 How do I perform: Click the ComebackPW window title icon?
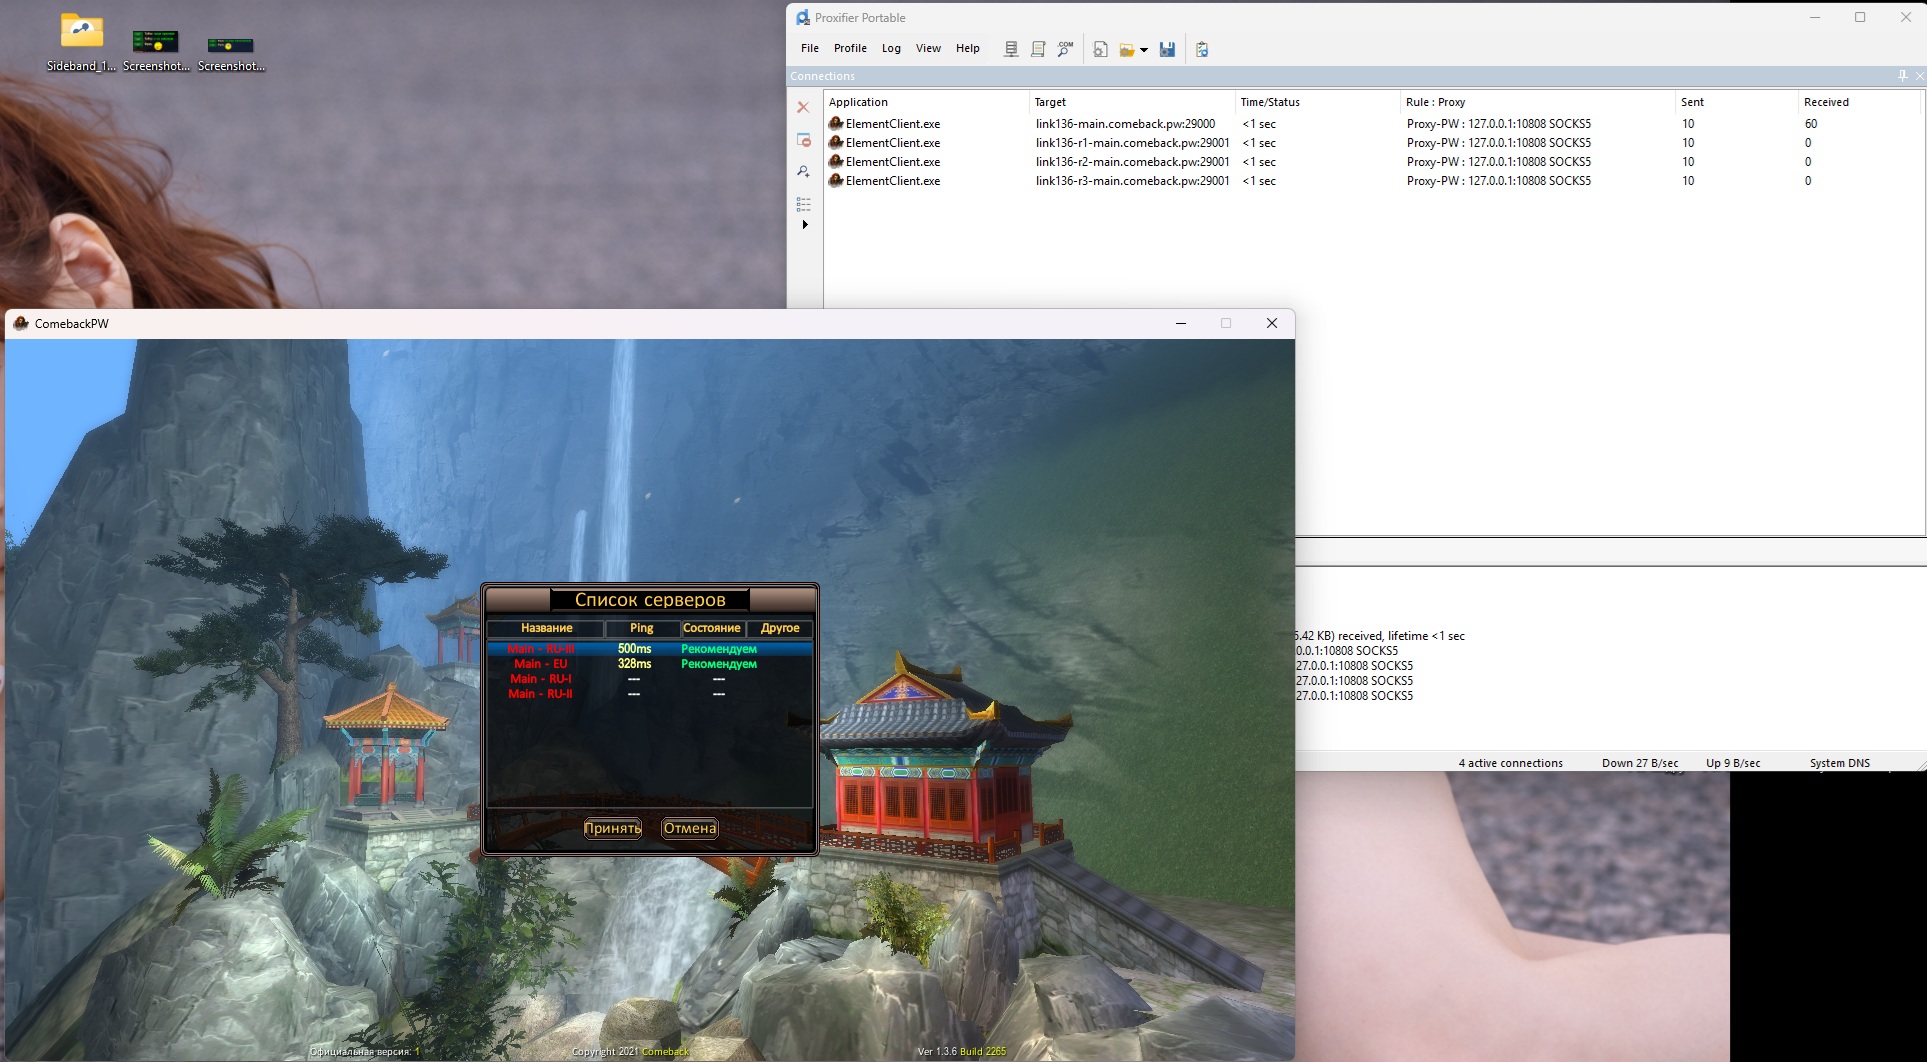[x=21, y=323]
